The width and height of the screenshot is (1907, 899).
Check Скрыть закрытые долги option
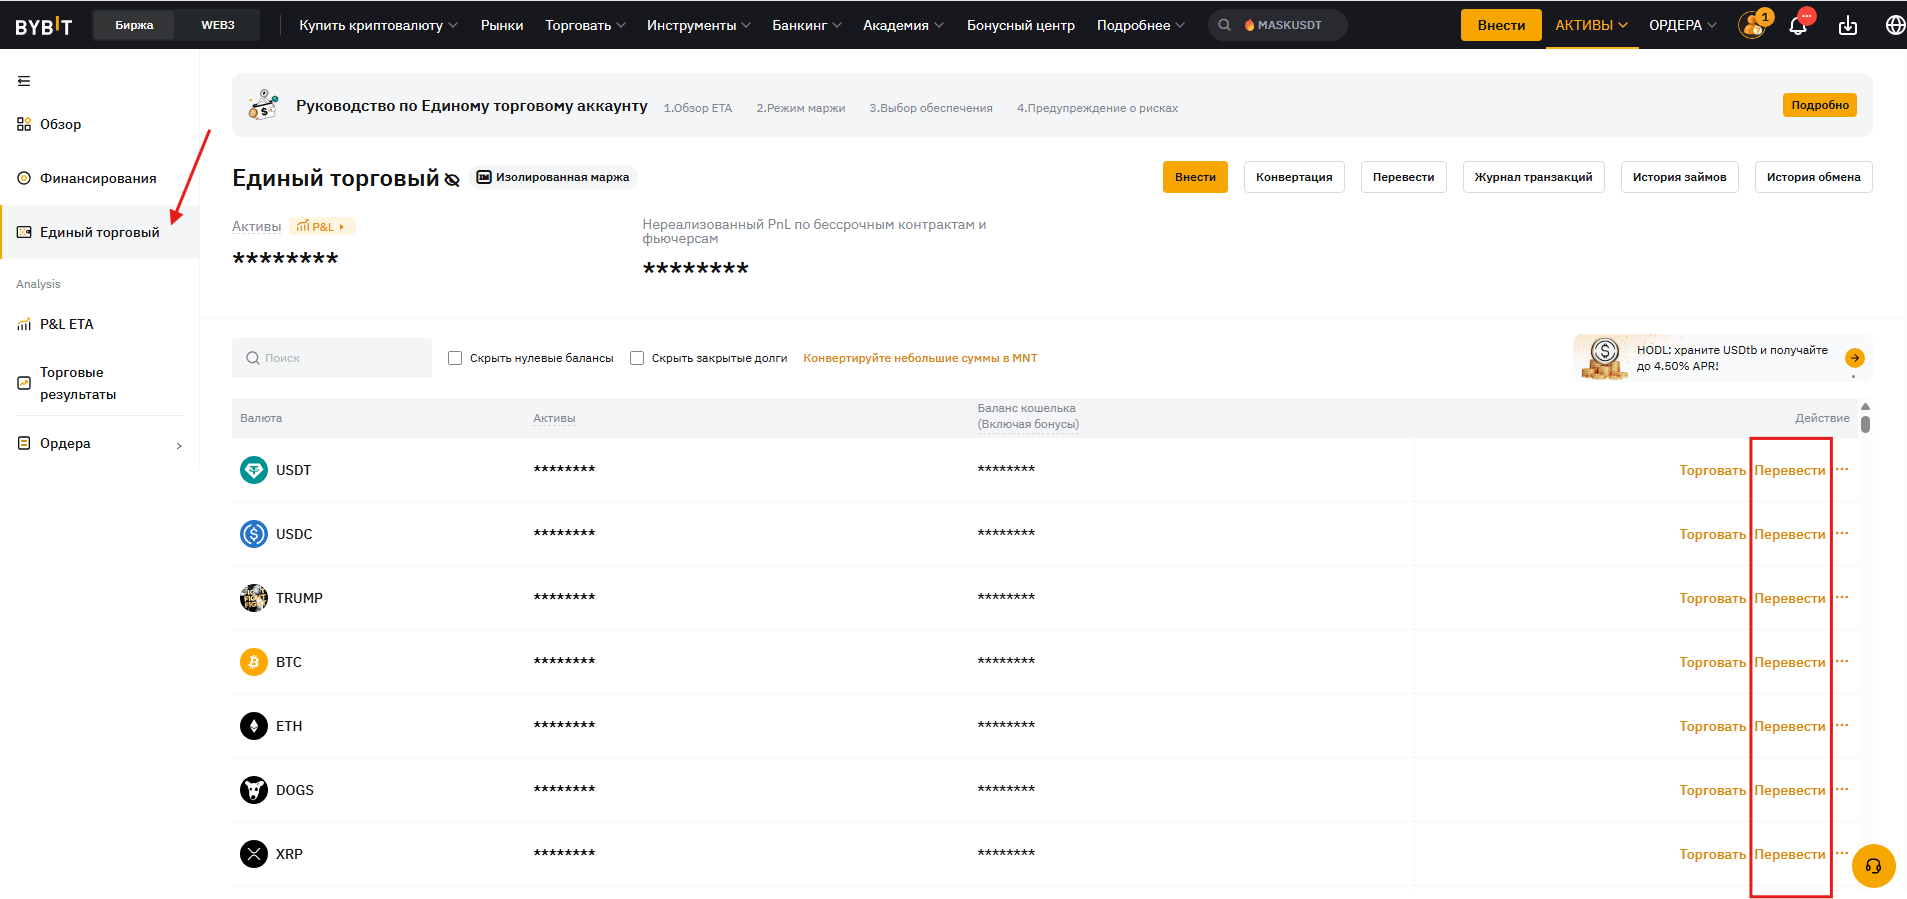pyautogui.click(x=637, y=358)
